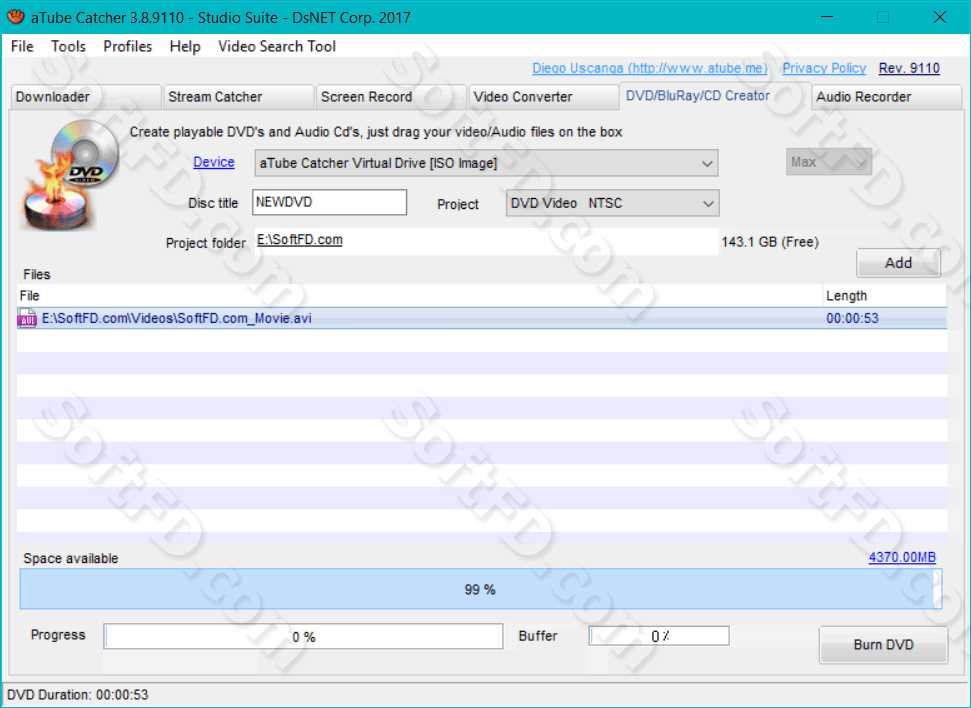
Task: Open the Video Search Tool menu
Action: pyautogui.click(x=277, y=46)
